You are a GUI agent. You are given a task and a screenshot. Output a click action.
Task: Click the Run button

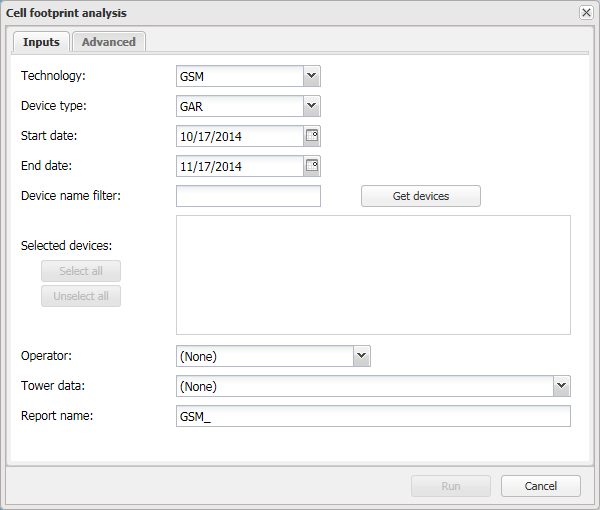(x=450, y=486)
